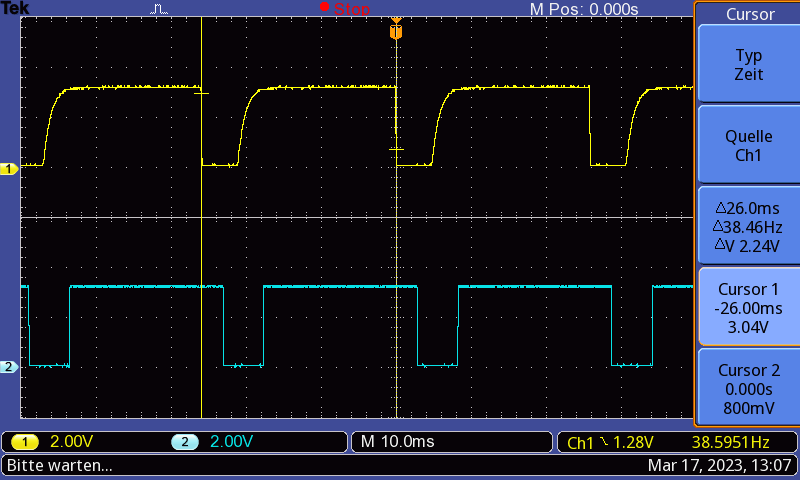Click the Bitte warten... status message
Screen dimensions: 800x480
pyautogui.click(x=59, y=465)
